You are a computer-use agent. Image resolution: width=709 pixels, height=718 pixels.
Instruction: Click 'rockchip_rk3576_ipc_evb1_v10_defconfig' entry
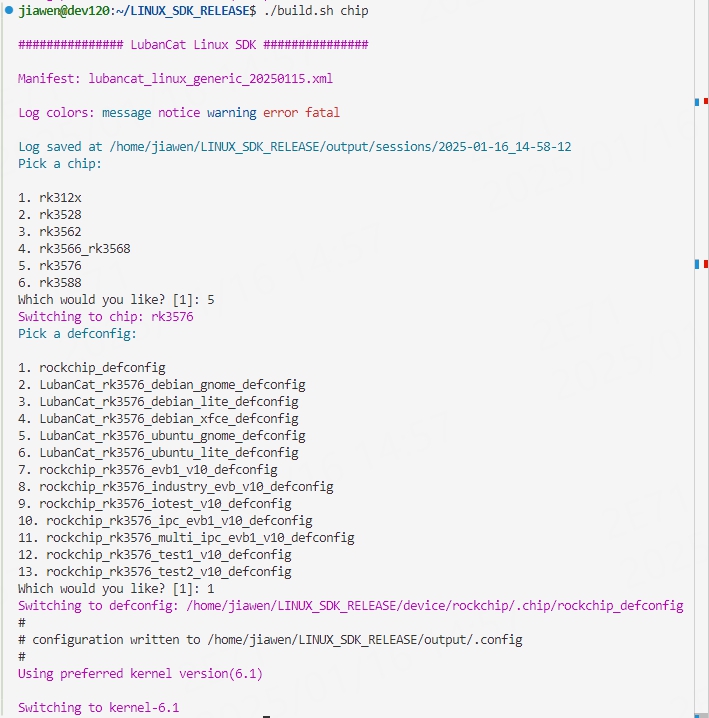click(180, 521)
